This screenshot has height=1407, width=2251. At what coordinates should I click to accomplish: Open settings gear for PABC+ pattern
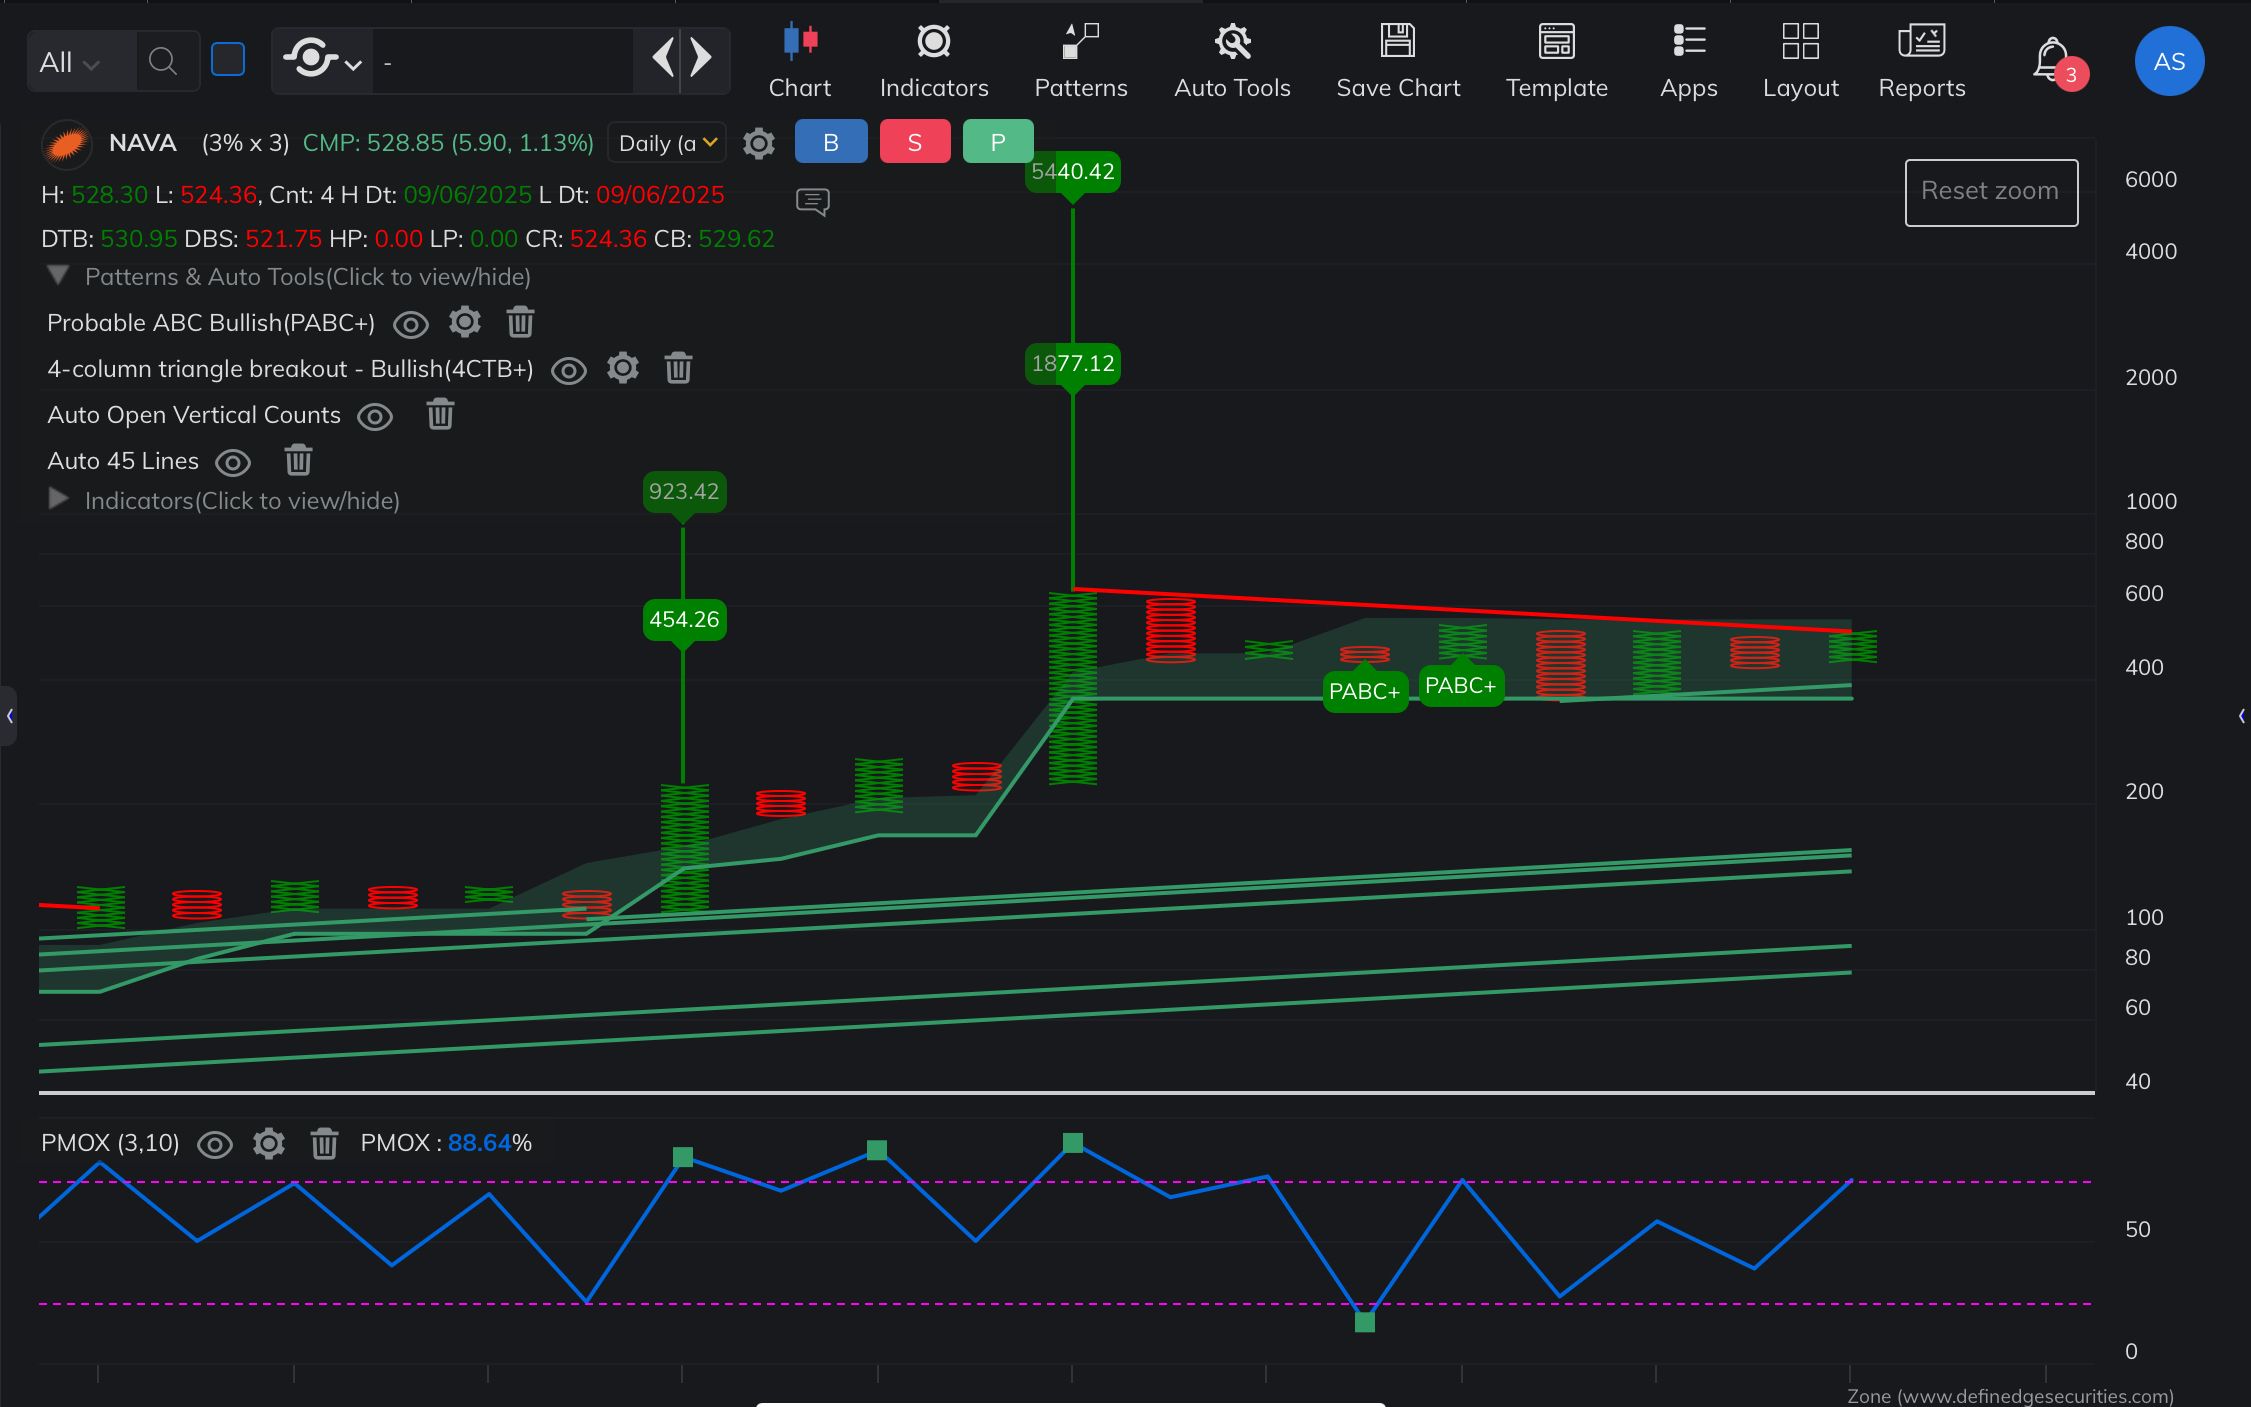pyautogui.click(x=465, y=323)
